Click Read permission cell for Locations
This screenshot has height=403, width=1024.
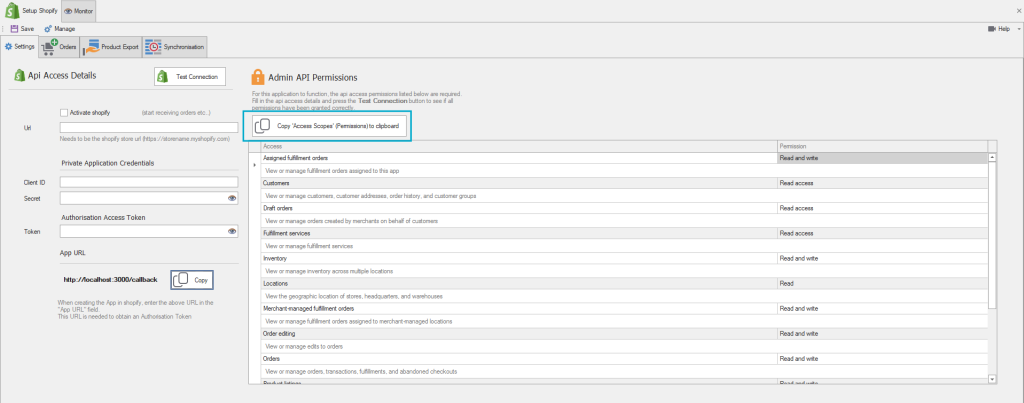tap(882, 283)
